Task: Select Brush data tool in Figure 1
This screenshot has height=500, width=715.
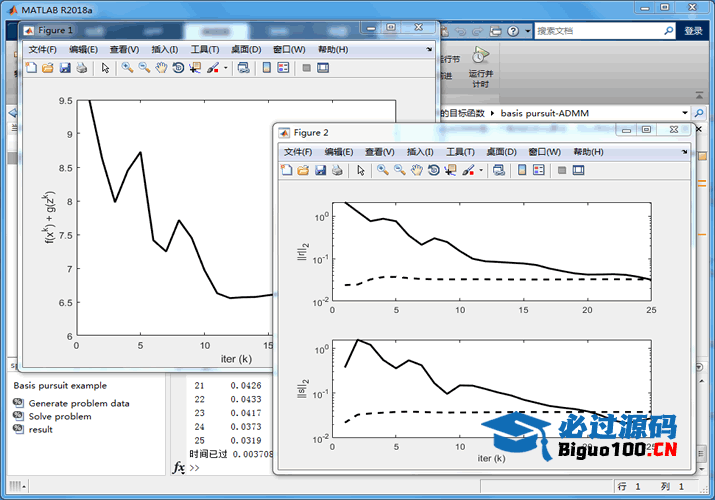Action: (213, 68)
